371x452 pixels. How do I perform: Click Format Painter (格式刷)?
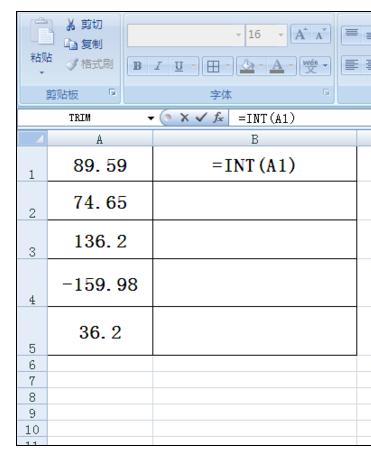[89, 64]
